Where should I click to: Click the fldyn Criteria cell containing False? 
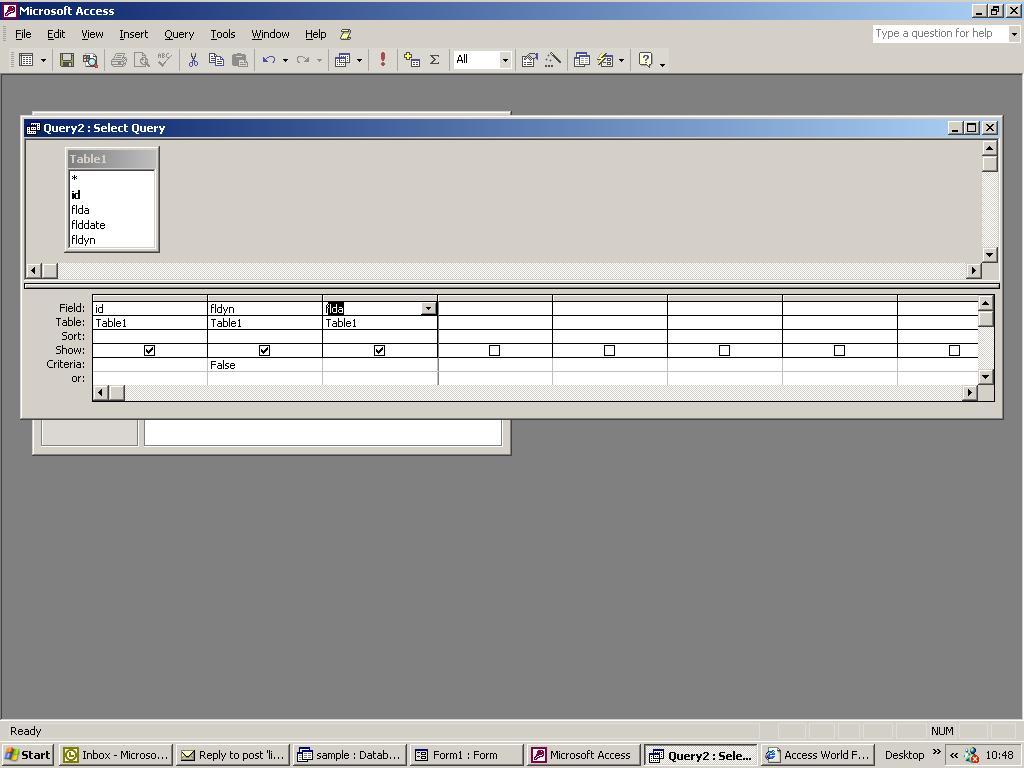(264, 365)
